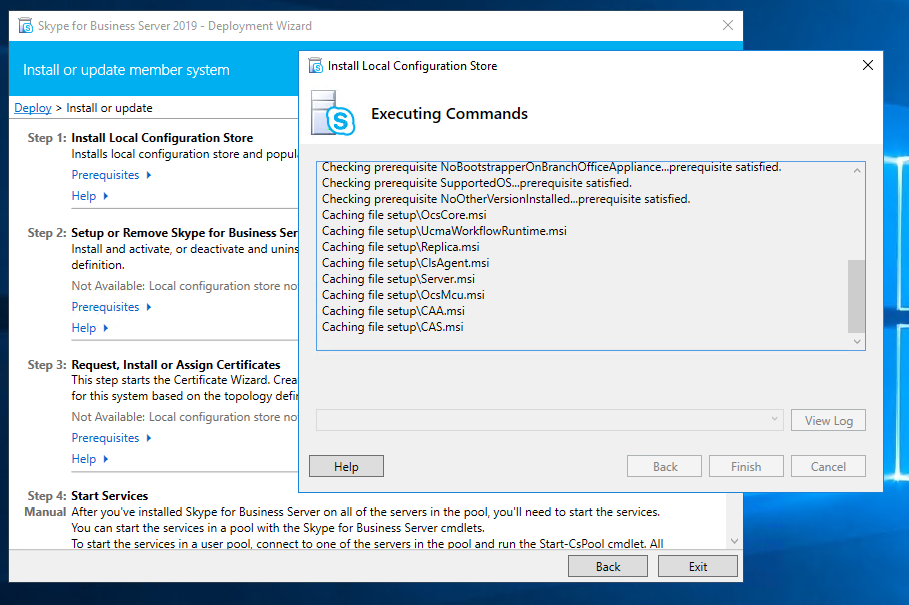Expand Prerequisites under Step 2
Viewport: 909px width, 605px height.
pos(111,307)
